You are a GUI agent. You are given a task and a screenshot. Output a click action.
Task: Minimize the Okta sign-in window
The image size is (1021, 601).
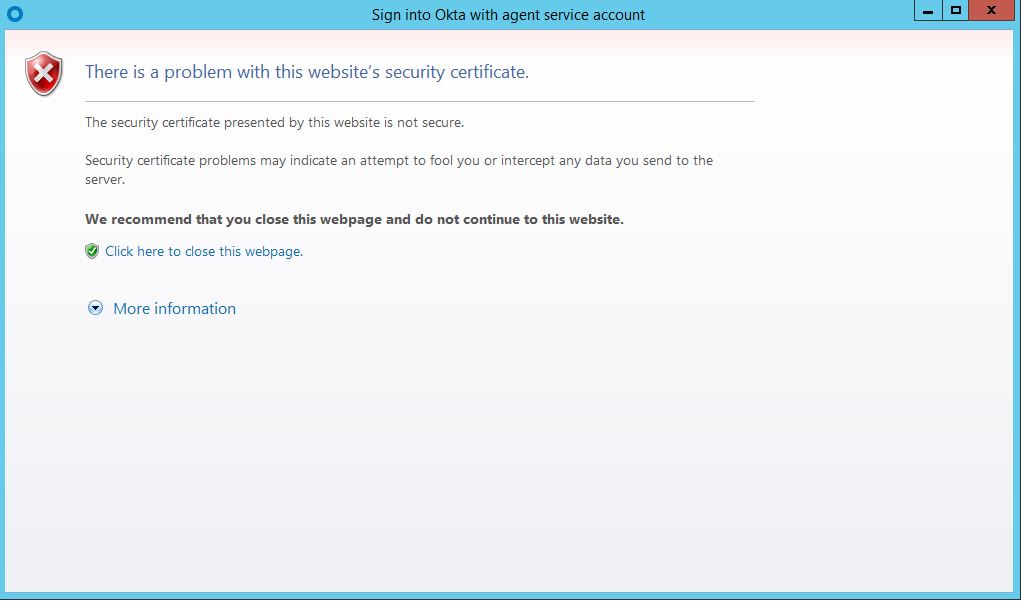pyautogui.click(x=928, y=11)
